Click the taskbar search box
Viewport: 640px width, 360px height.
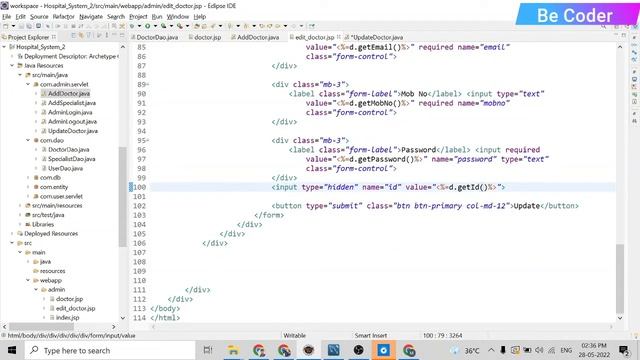(x=110, y=350)
